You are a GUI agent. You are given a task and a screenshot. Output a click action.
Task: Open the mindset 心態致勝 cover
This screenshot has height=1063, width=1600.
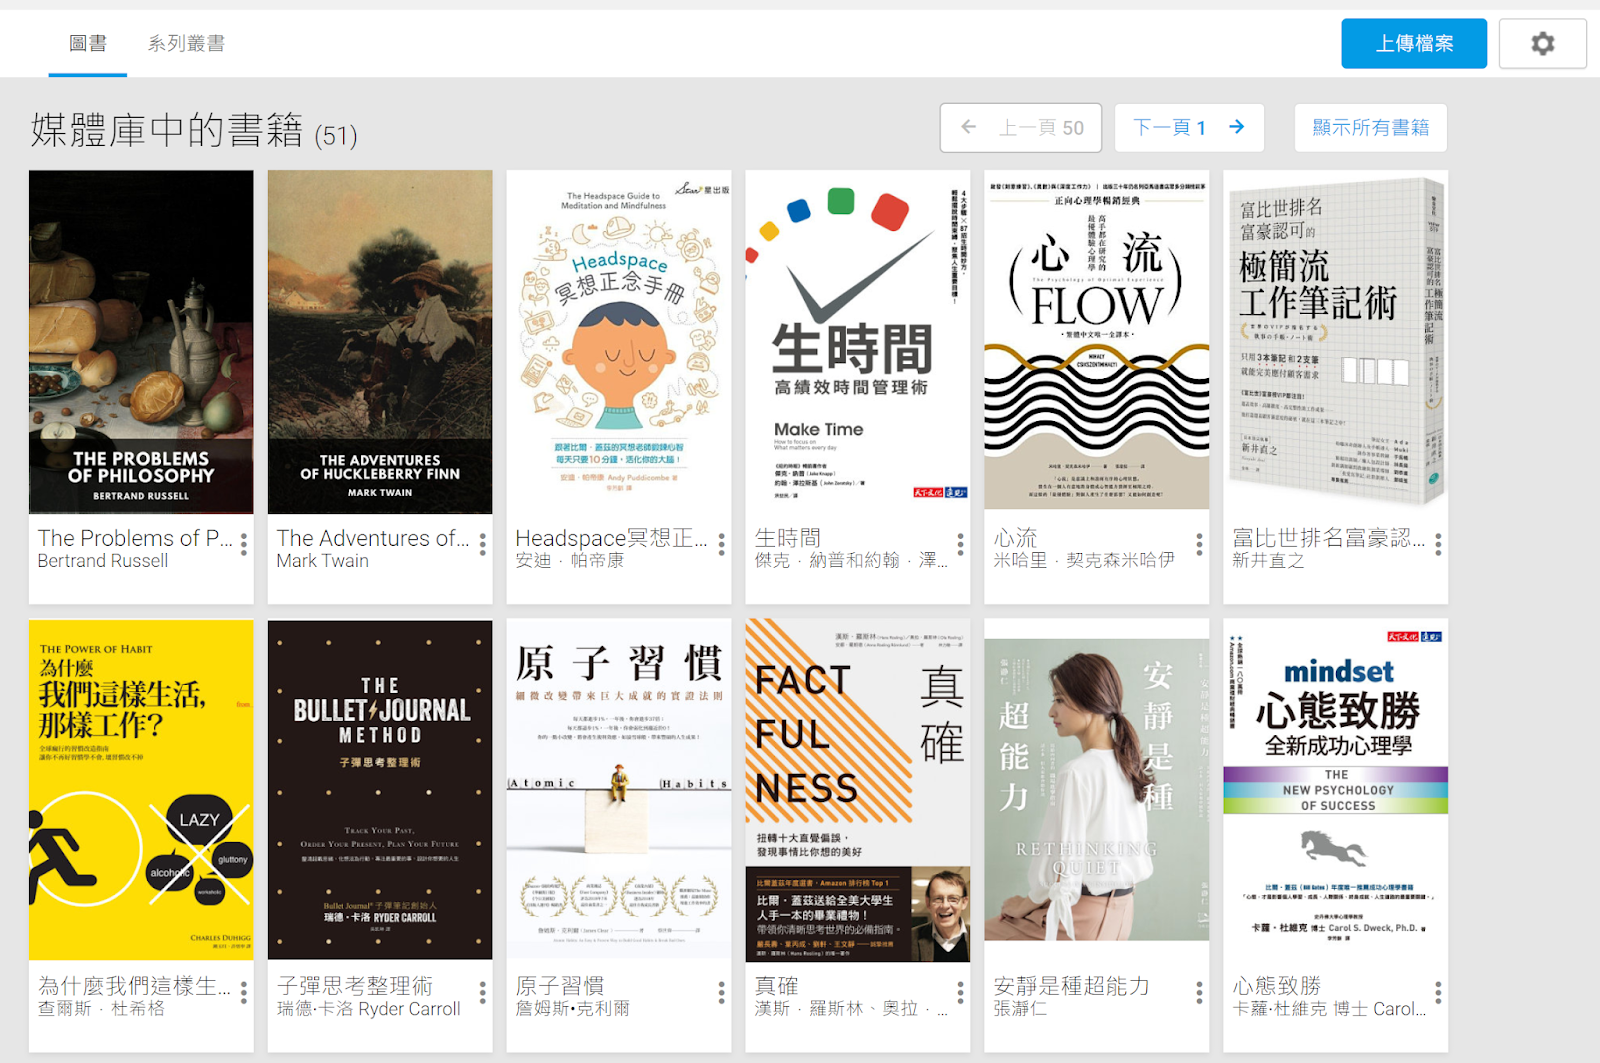click(1336, 790)
